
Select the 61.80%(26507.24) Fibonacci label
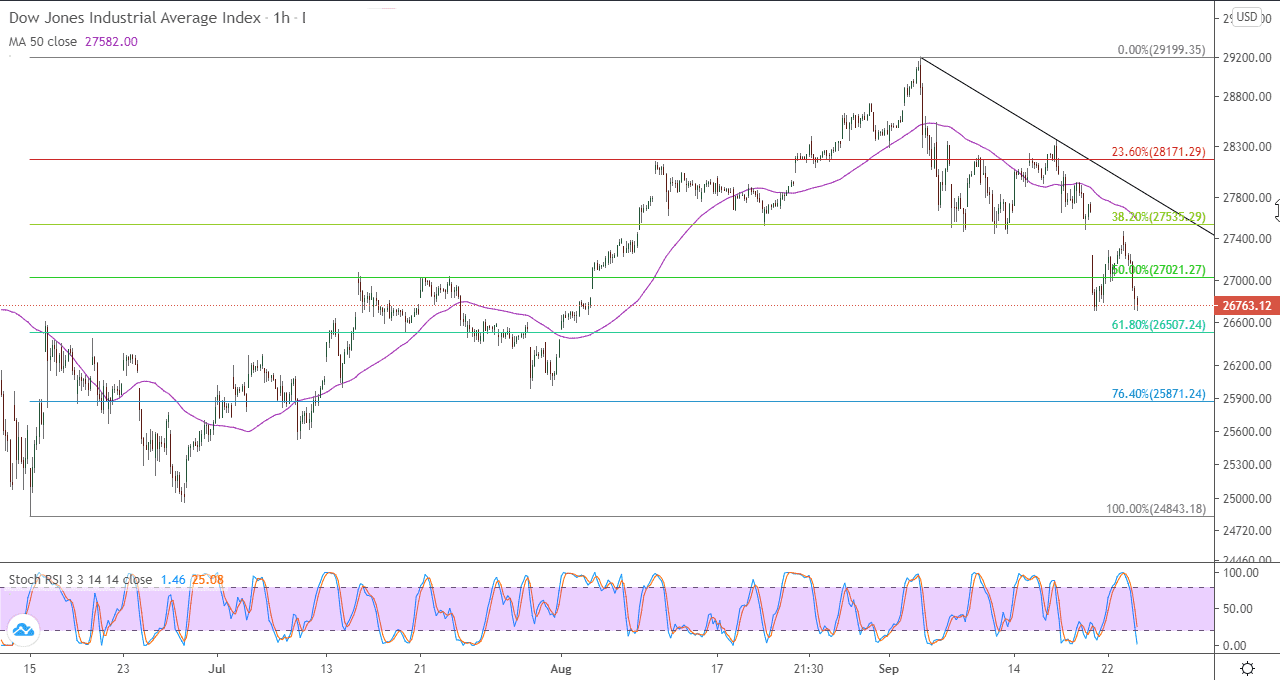pos(1158,325)
